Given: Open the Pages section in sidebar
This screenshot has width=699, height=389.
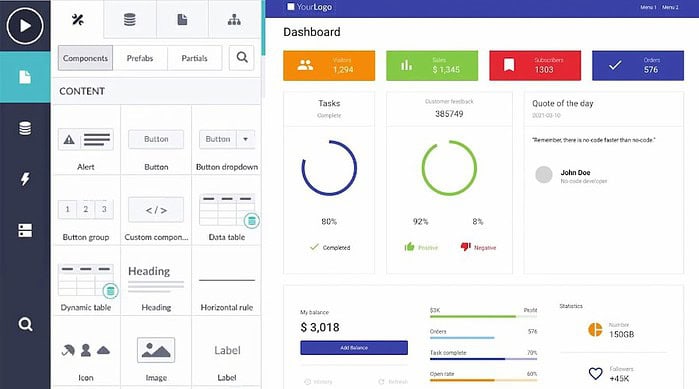Looking at the screenshot, I should pyautogui.click(x=25, y=77).
